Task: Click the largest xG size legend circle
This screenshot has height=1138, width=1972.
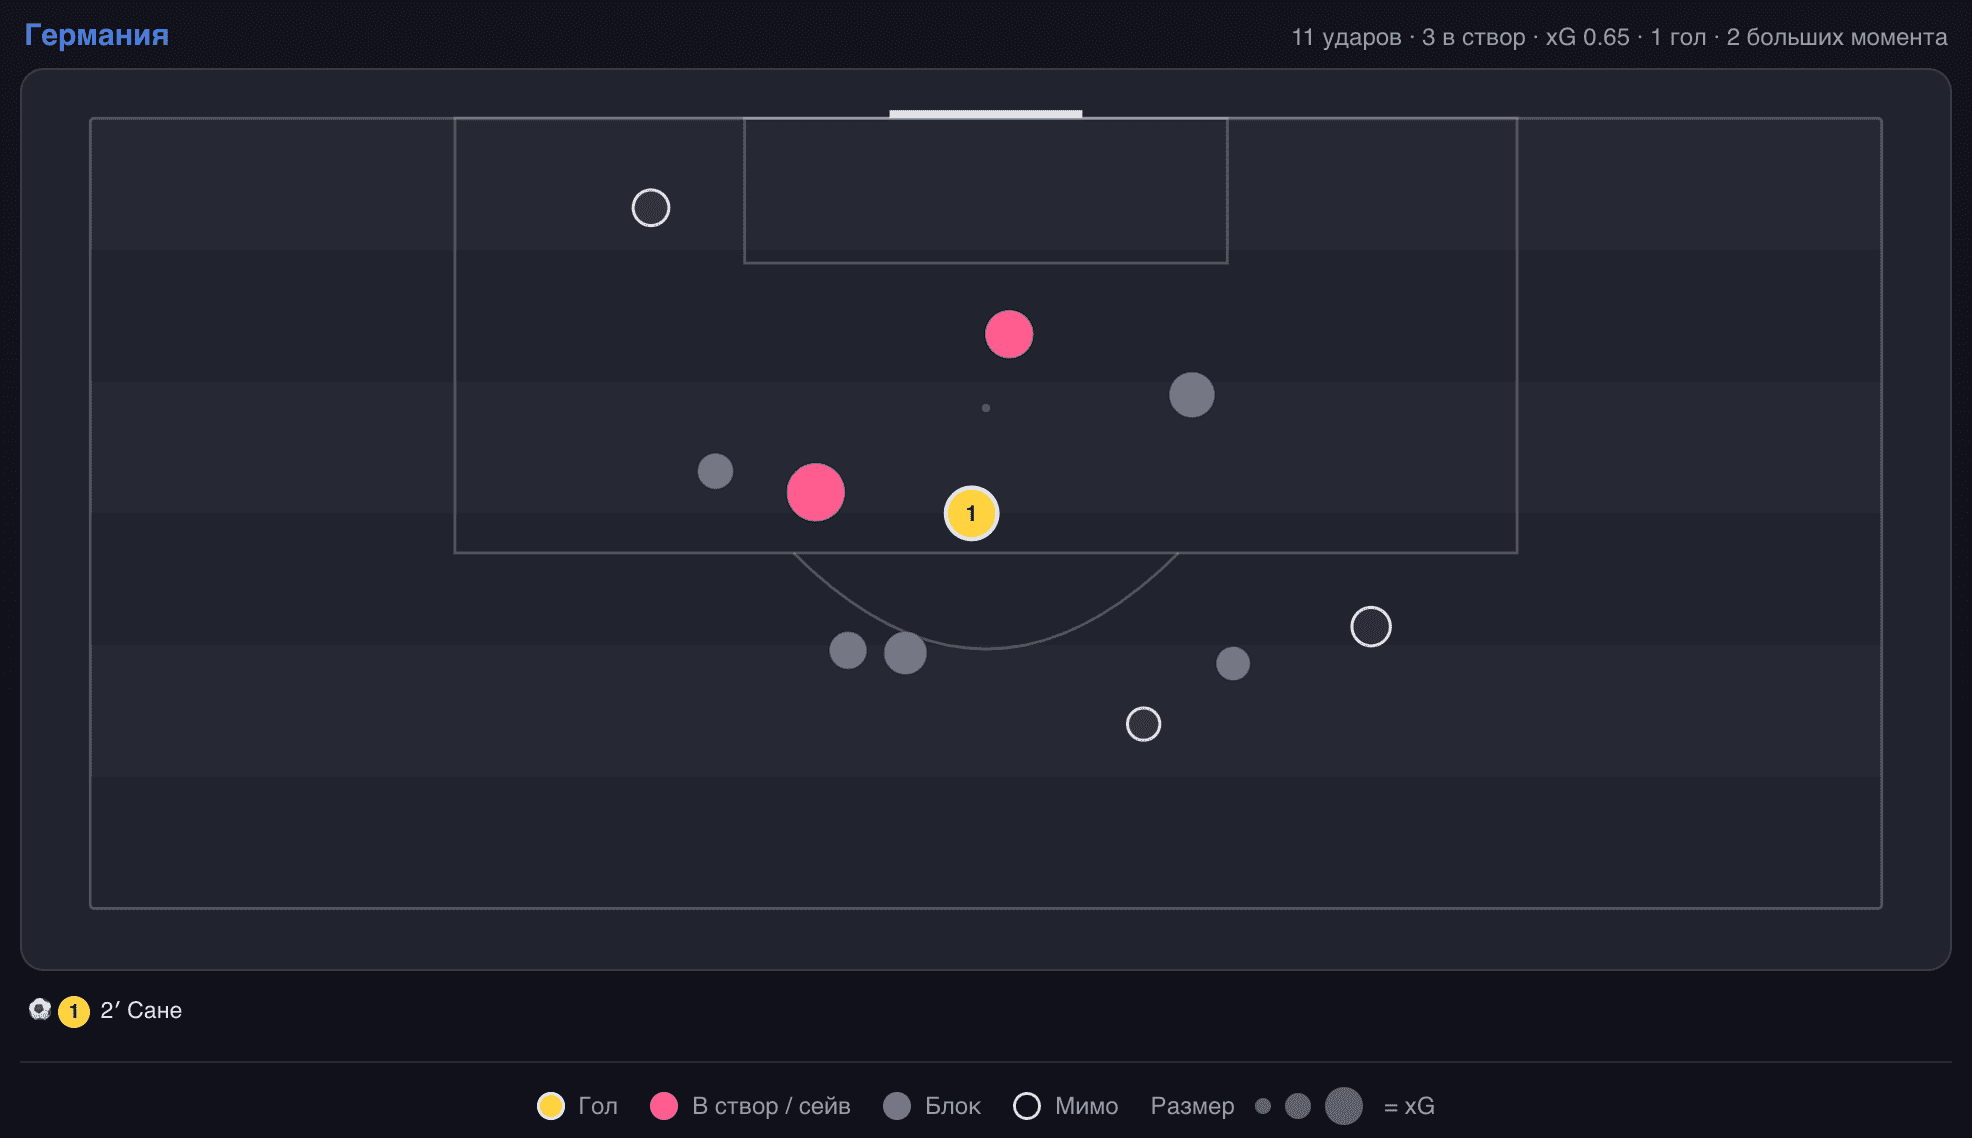Action: click(x=1344, y=1106)
